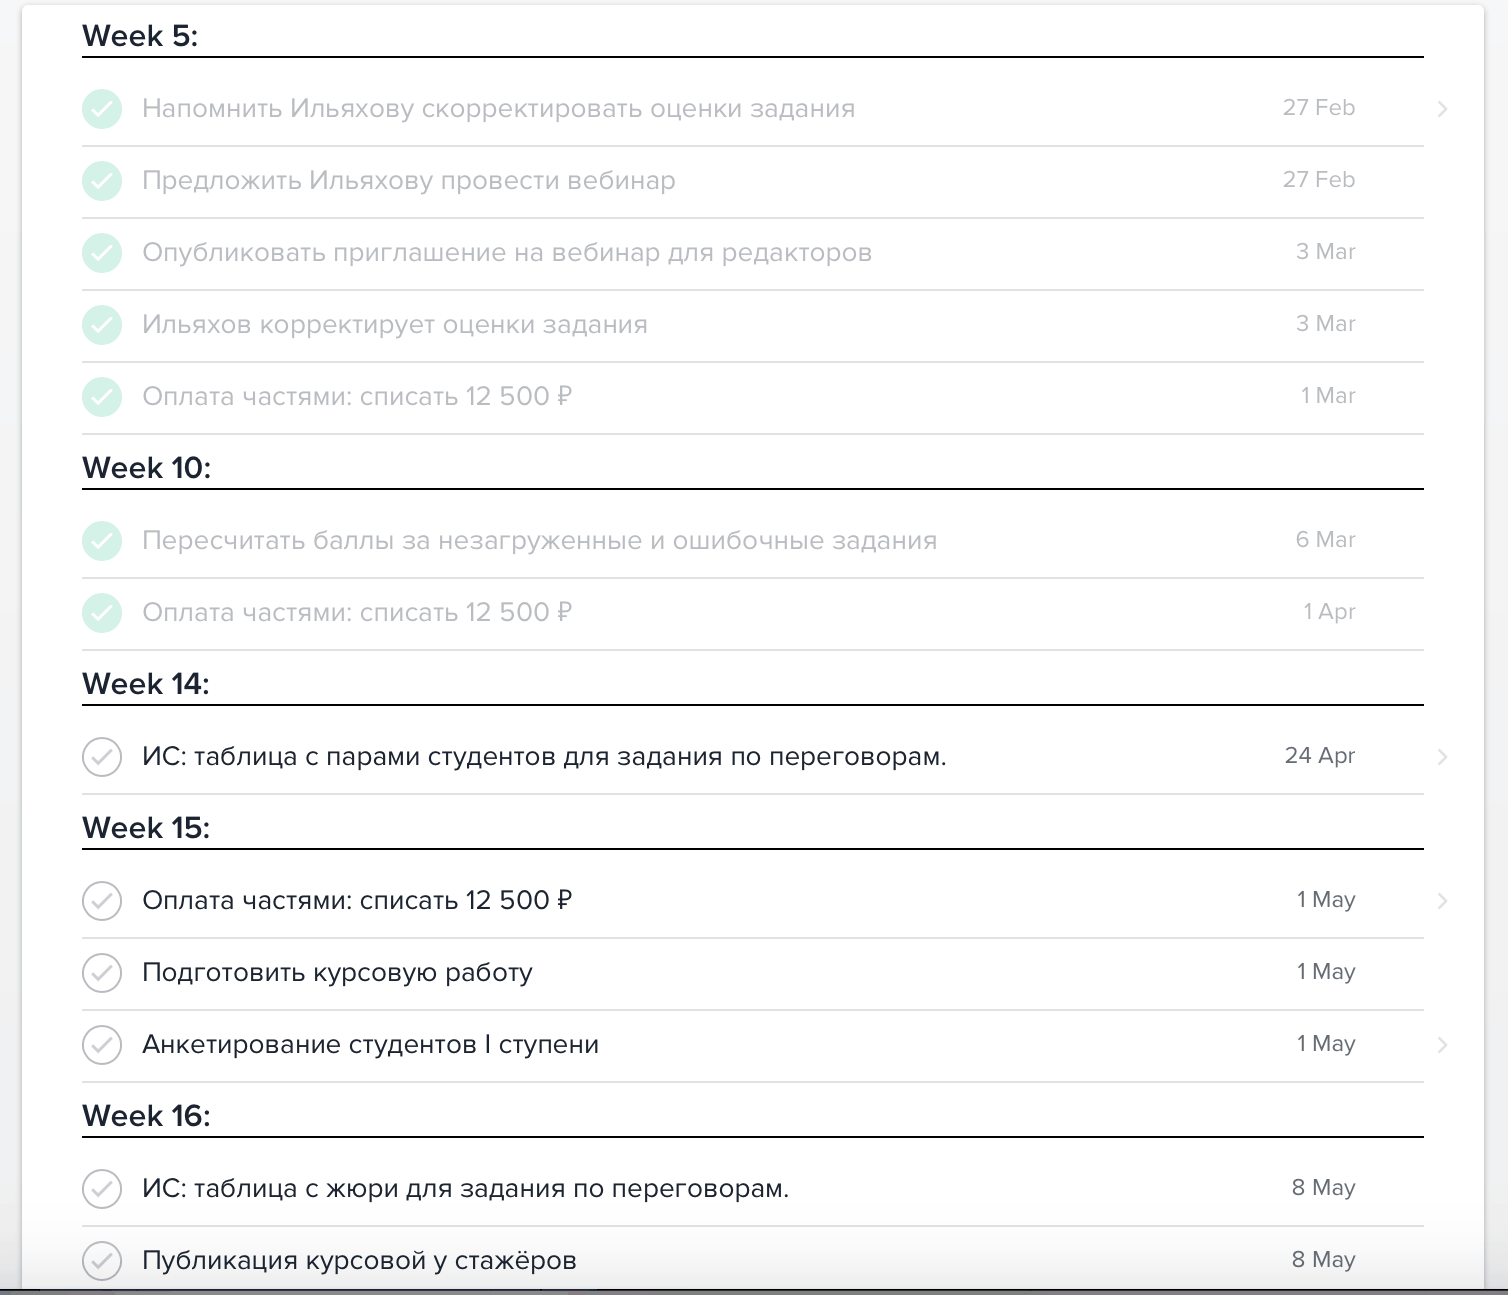Viewport: 1508px width, 1295px height.
Task: Click the 'Week 14:' section heading
Action: tap(146, 684)
